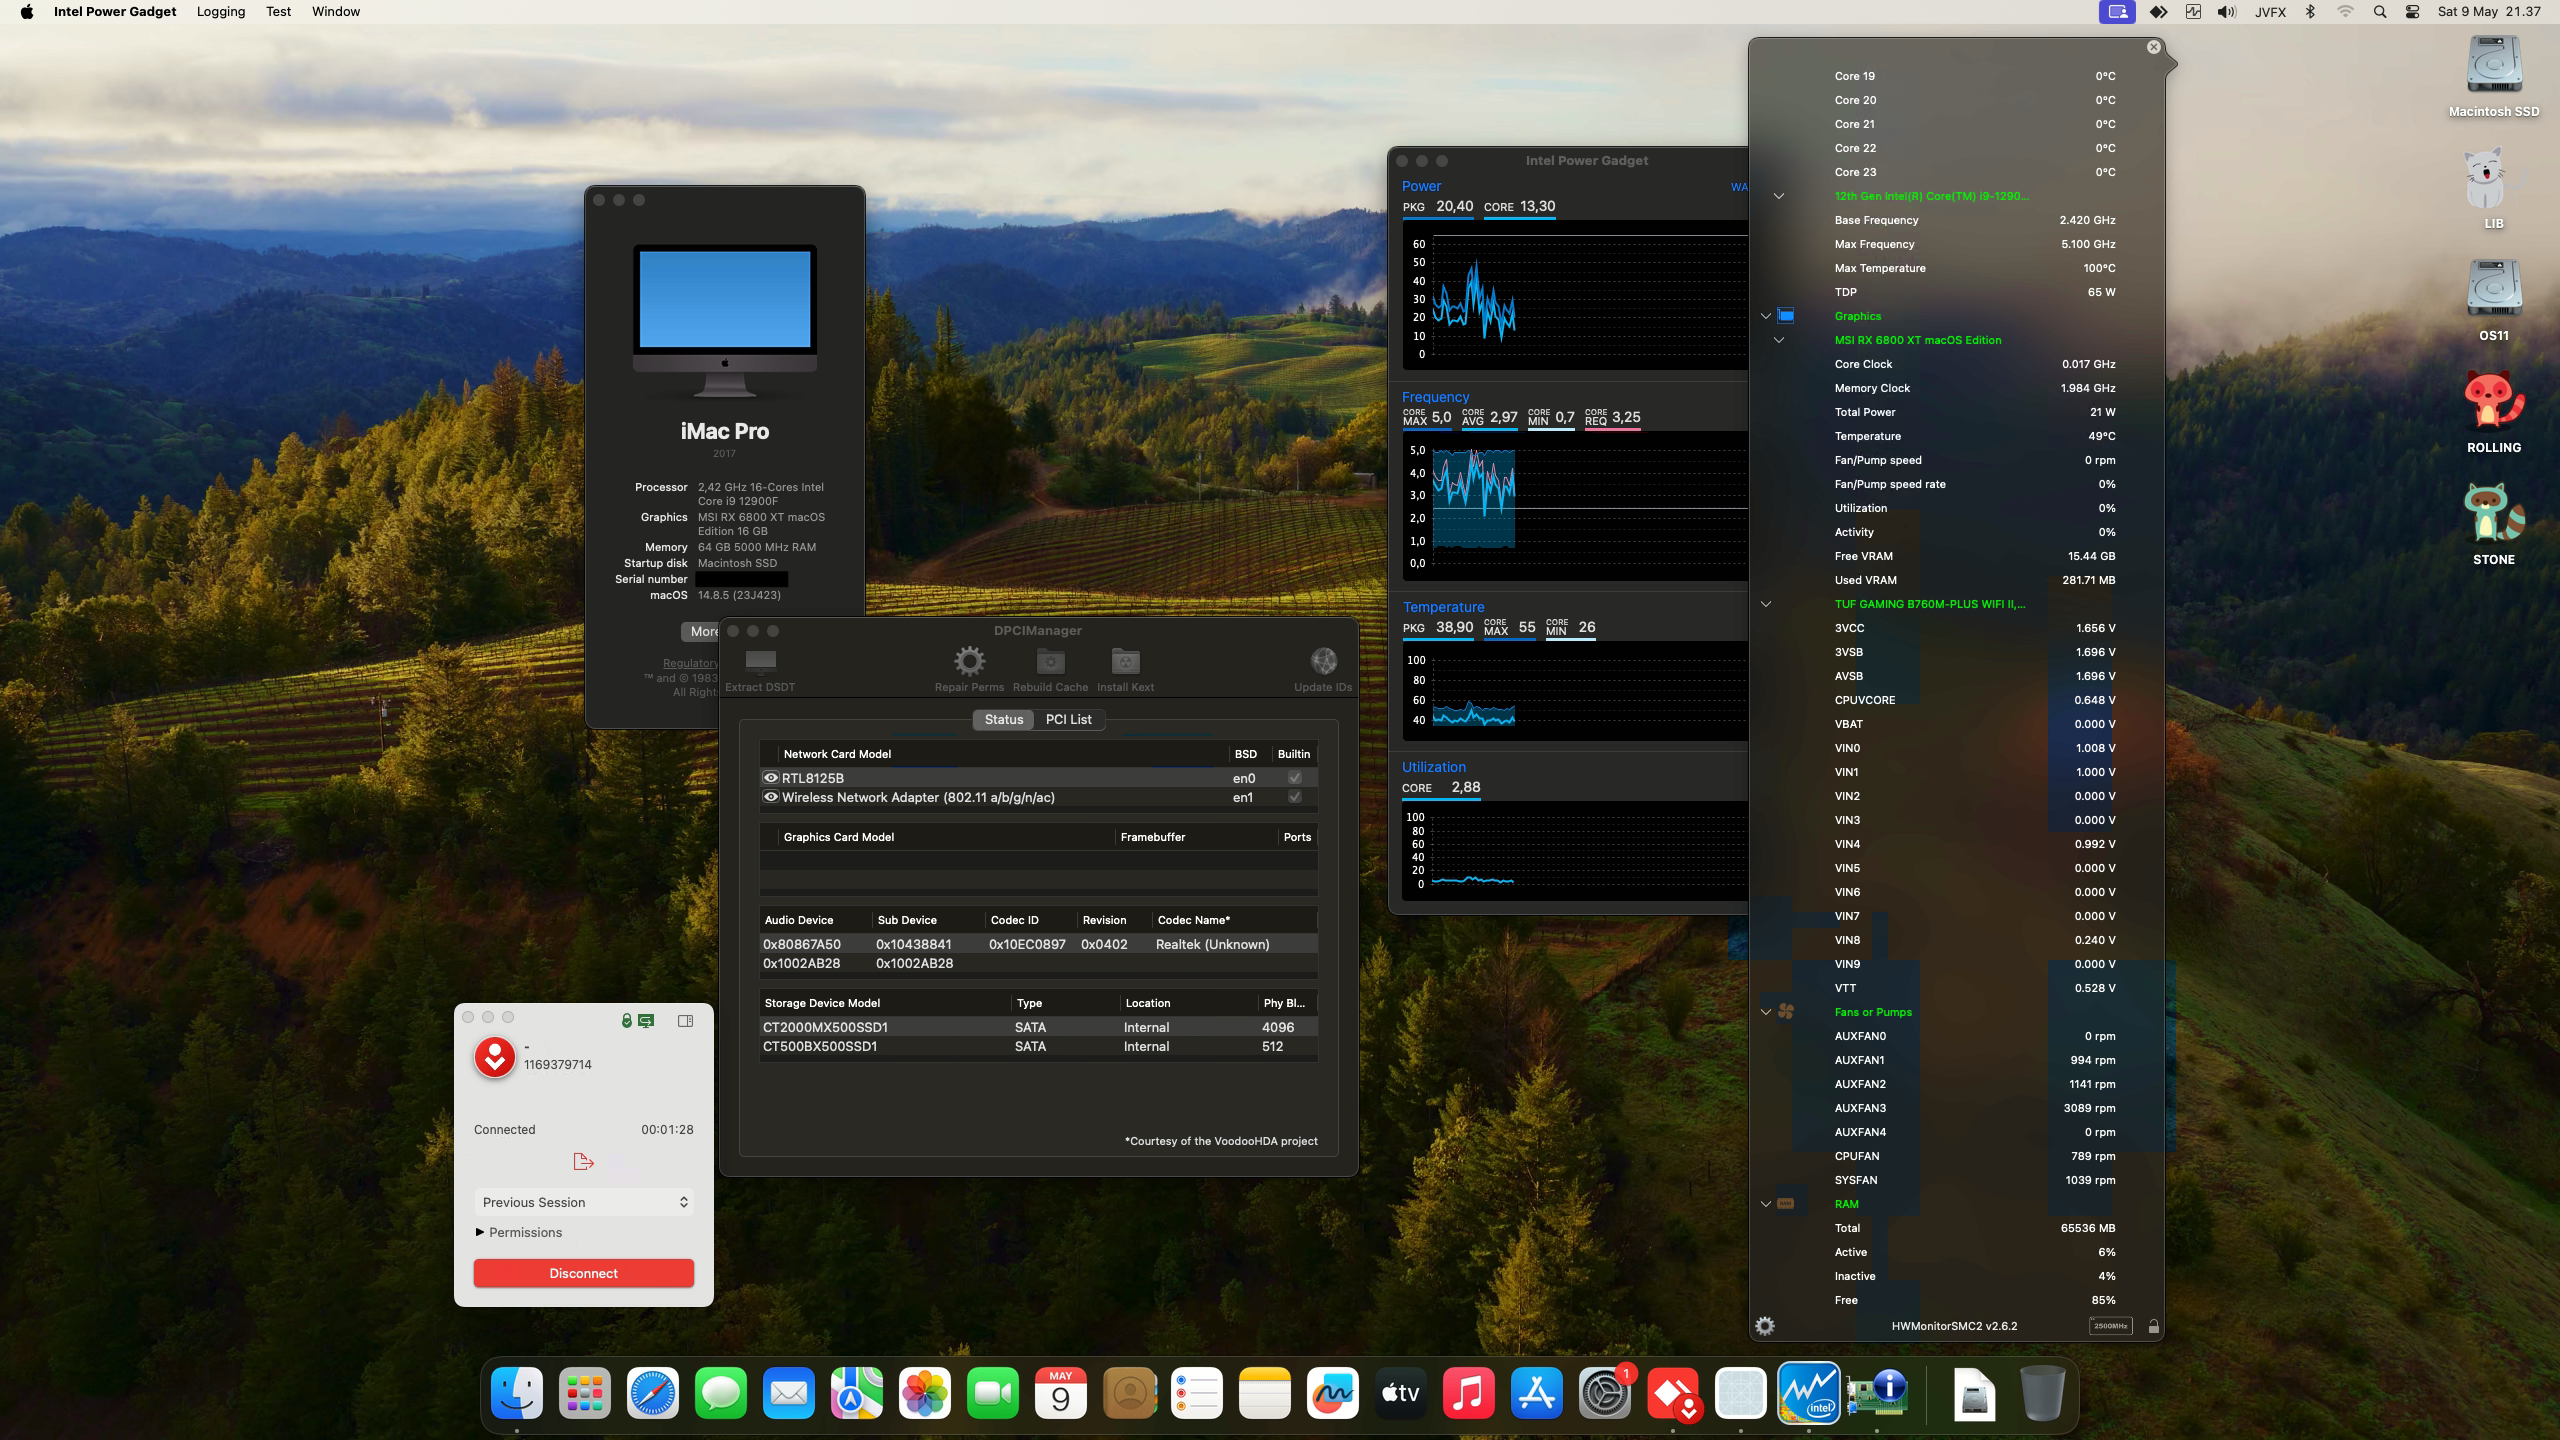This screenshot has width=2560, height=1440.
Task: Open the Freeform dock icon
Action: tap(1333, 1392)
